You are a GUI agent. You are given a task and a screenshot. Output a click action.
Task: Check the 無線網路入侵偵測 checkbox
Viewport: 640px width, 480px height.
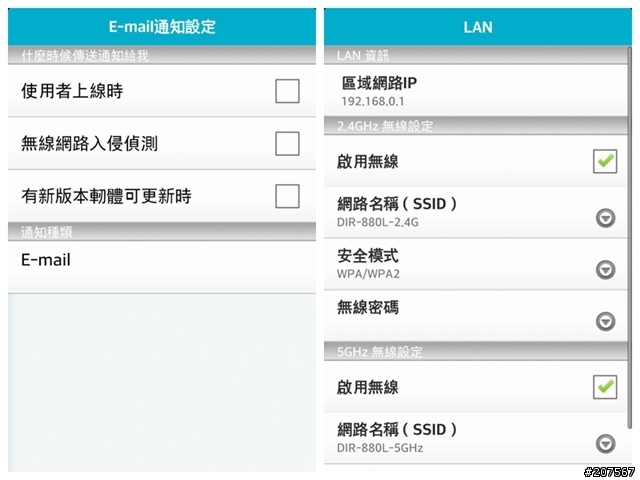[287, 144]
